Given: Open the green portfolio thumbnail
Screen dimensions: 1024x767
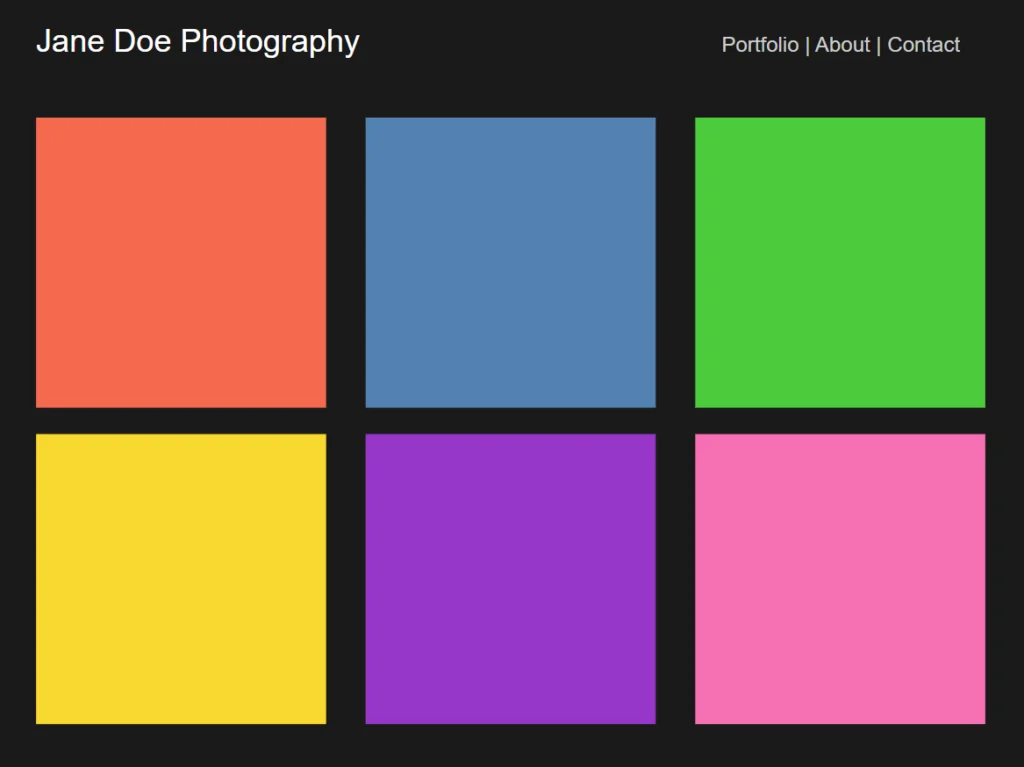Looking at the screenshot, I should pos(840,262).
